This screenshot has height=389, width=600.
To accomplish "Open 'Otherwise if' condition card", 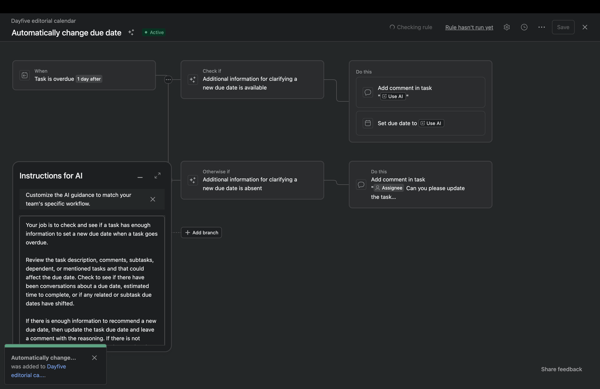I will coord(252,180).
